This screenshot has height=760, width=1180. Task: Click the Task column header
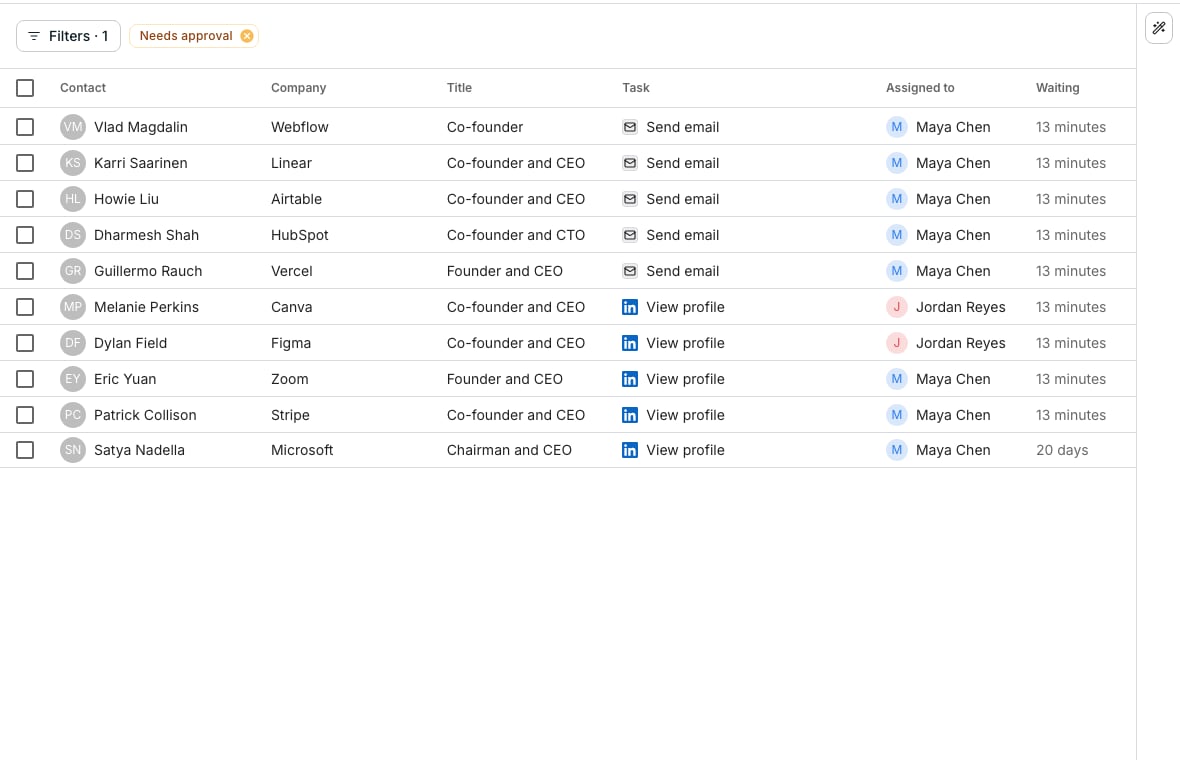pos(636,88)
